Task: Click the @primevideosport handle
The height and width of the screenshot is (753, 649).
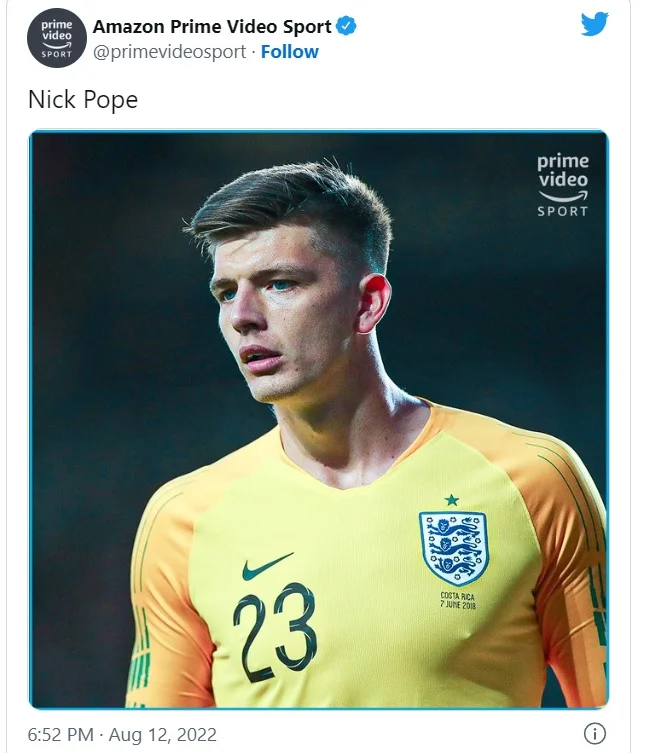Action: 169,52
